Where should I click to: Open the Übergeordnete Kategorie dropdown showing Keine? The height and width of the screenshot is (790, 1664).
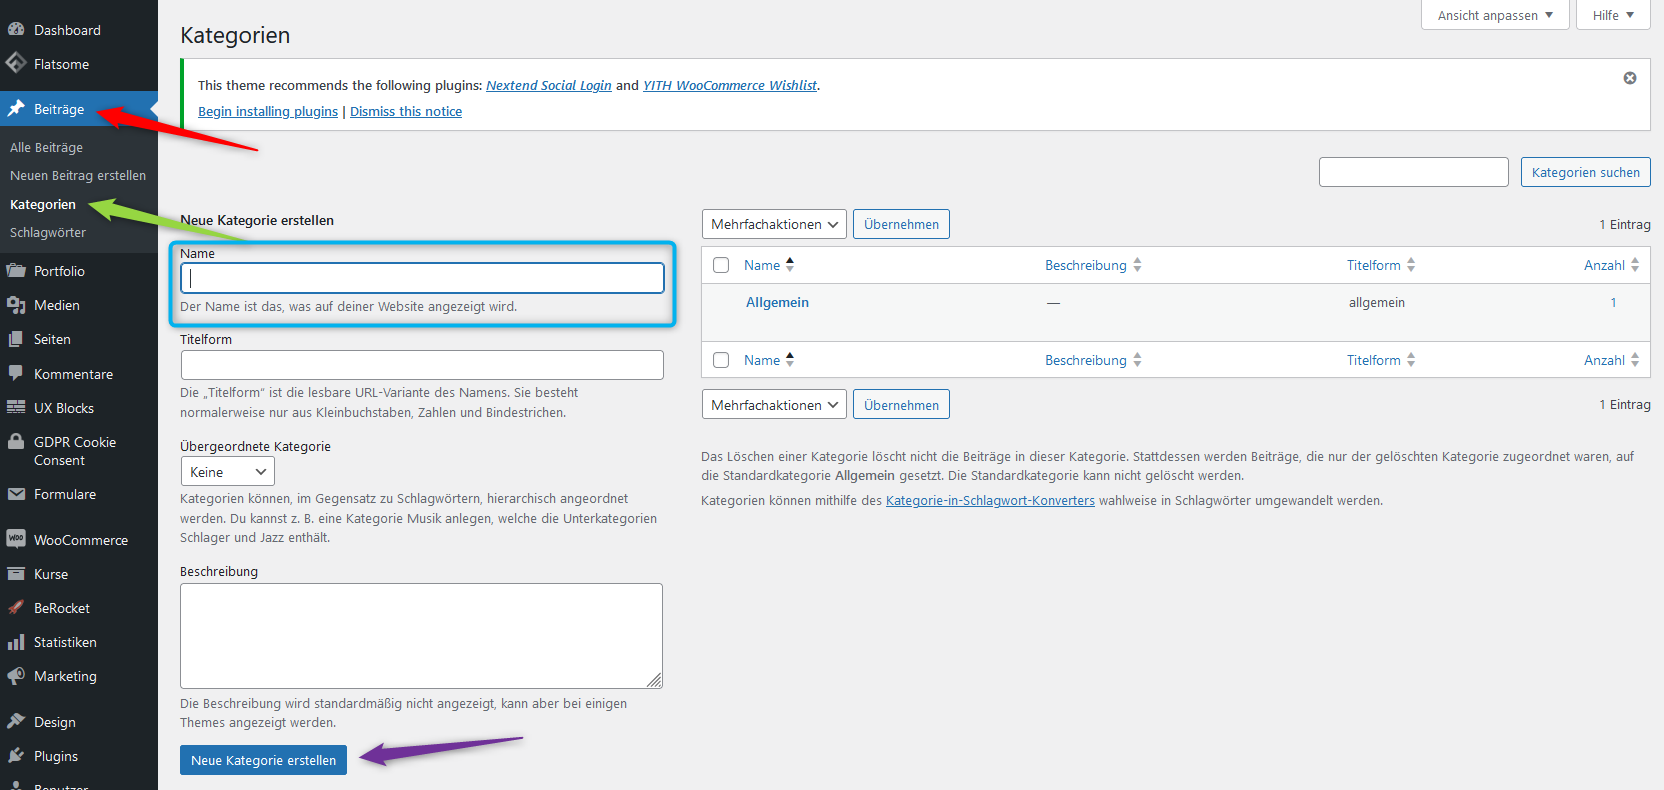228,472
